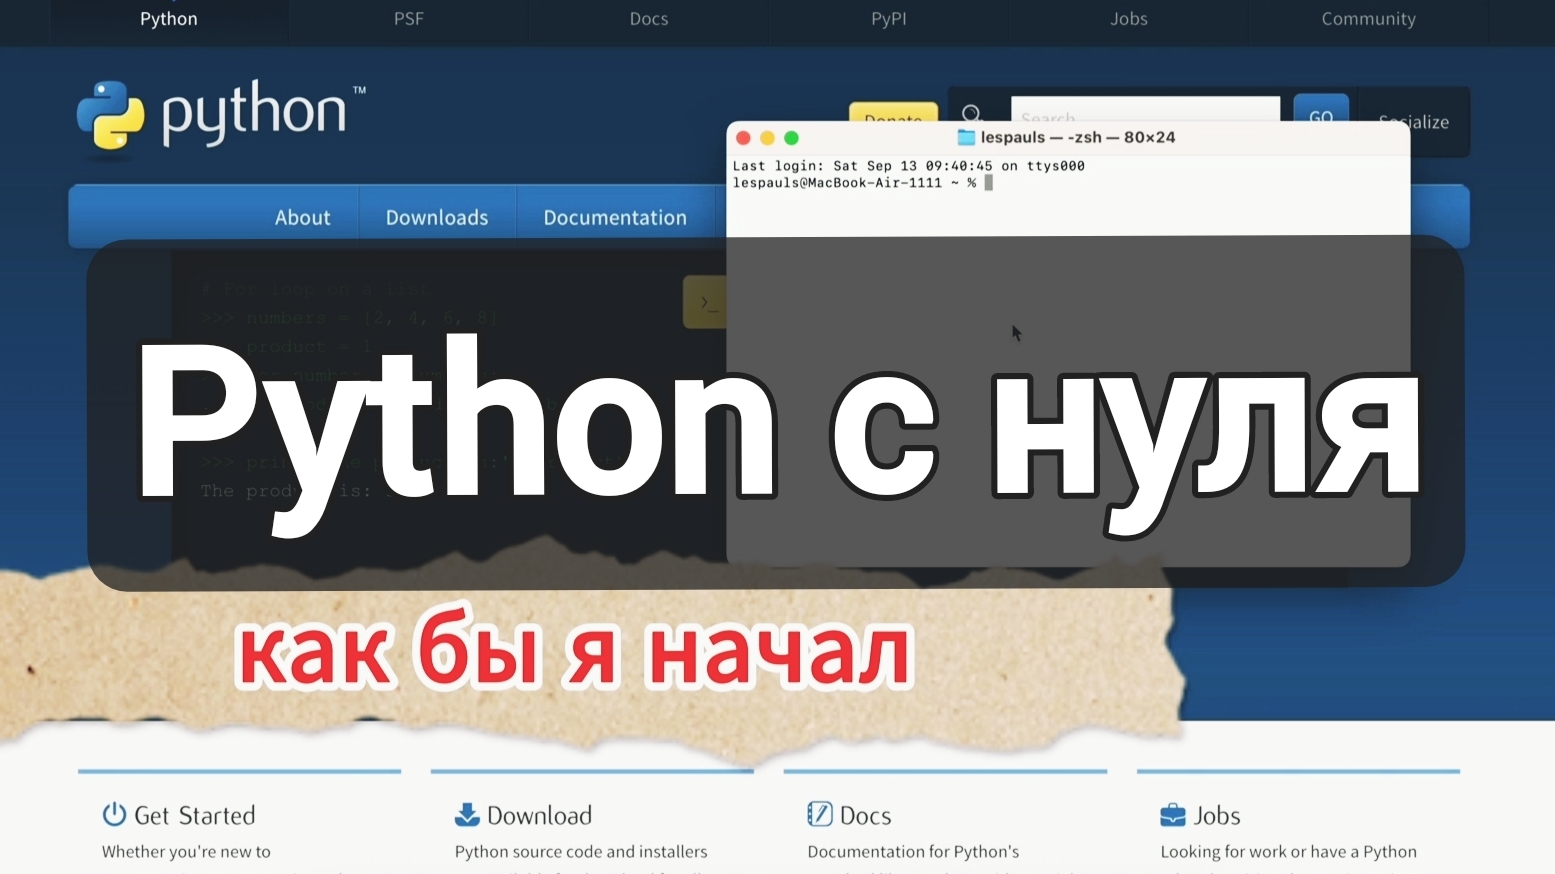The image size is (1555, 874).
Task: Open the Jobs top bar tab
Action: tap(1129, 19)
